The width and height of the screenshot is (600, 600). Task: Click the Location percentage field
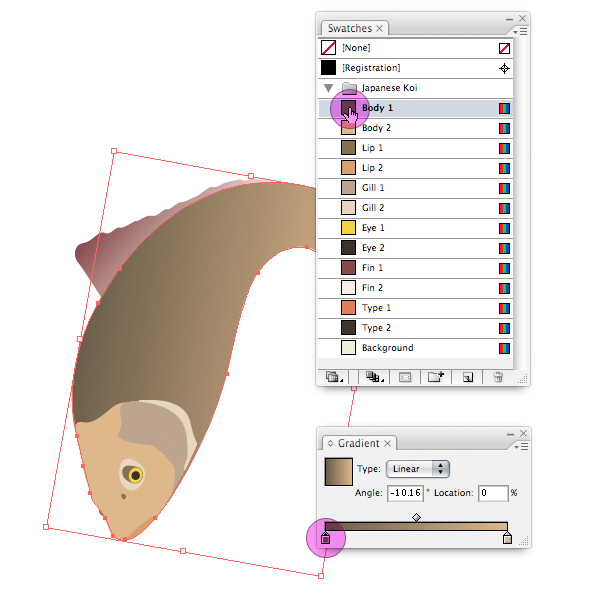(493, 493)
